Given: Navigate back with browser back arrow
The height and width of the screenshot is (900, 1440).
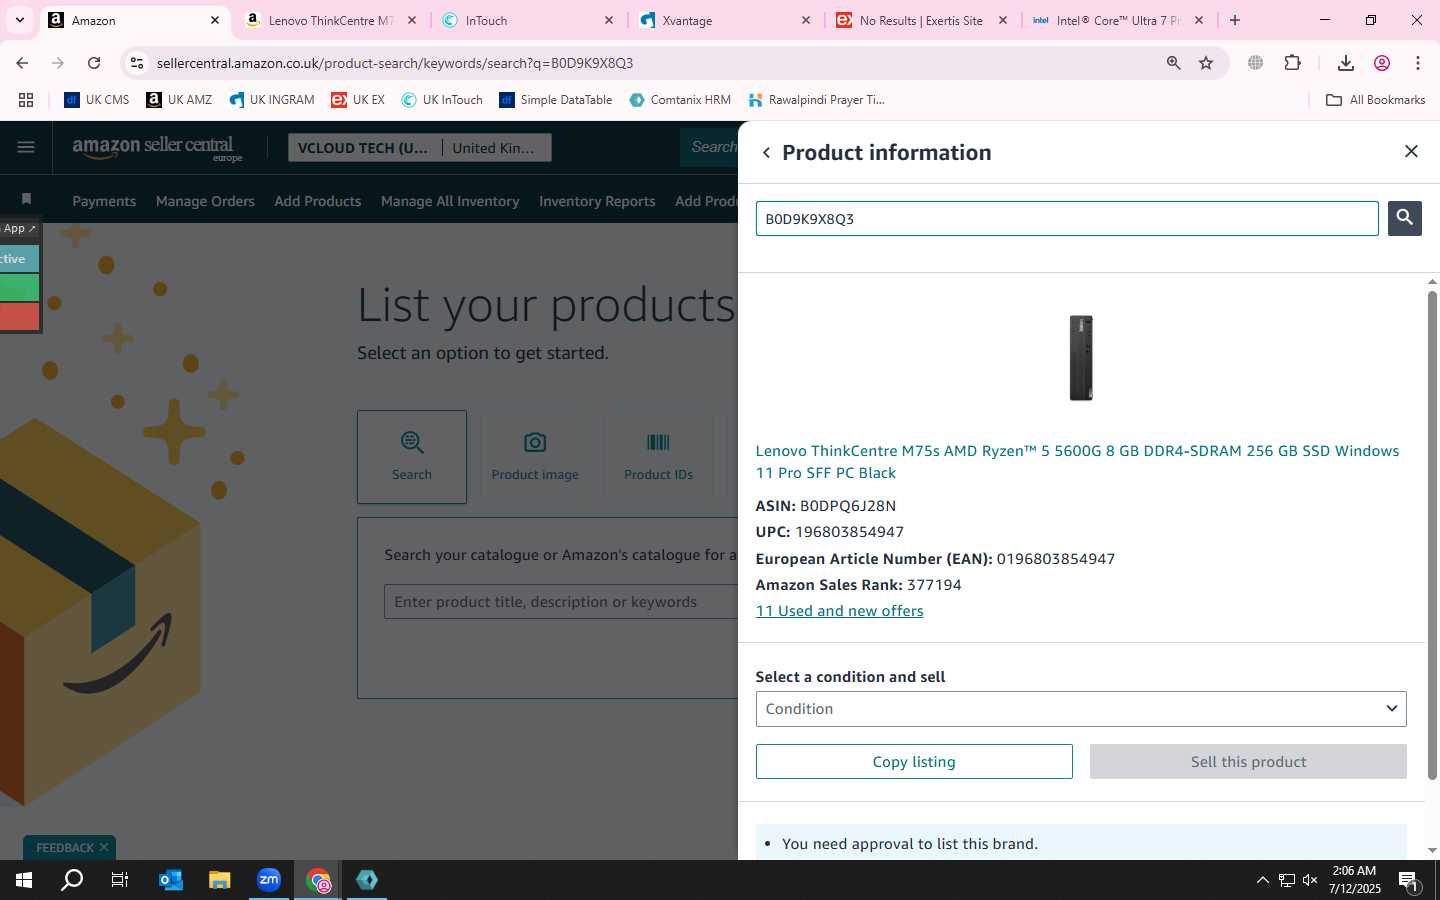Looking at the screenshot, I should [x=22, y=63].
